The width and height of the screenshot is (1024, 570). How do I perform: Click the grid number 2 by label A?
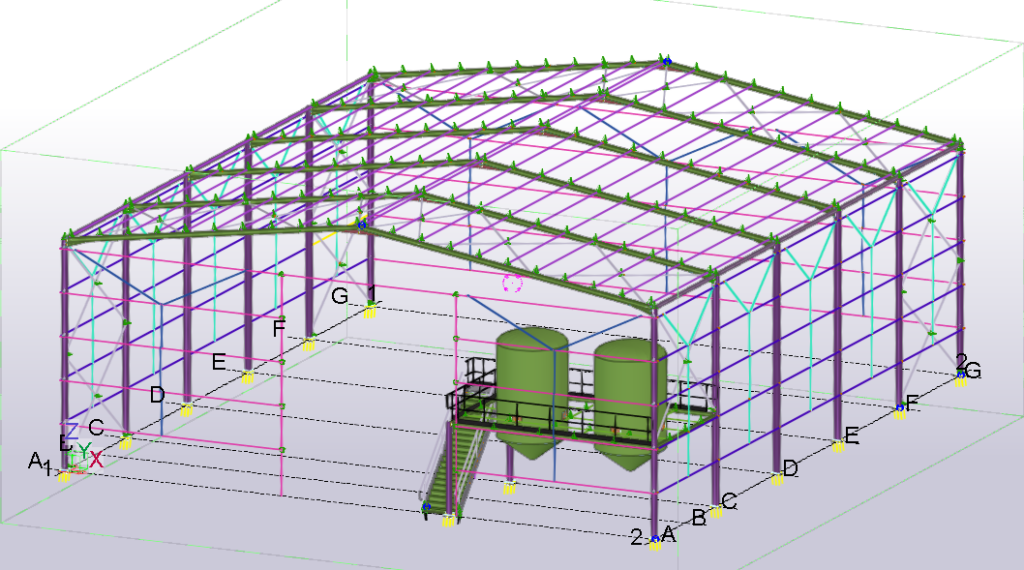tap(637, 537)
